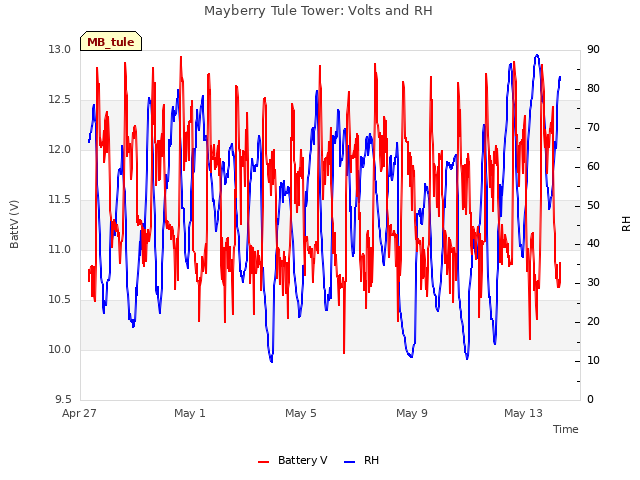
Task: Click the MB_tule annotation label
Action: coord(111,41)
